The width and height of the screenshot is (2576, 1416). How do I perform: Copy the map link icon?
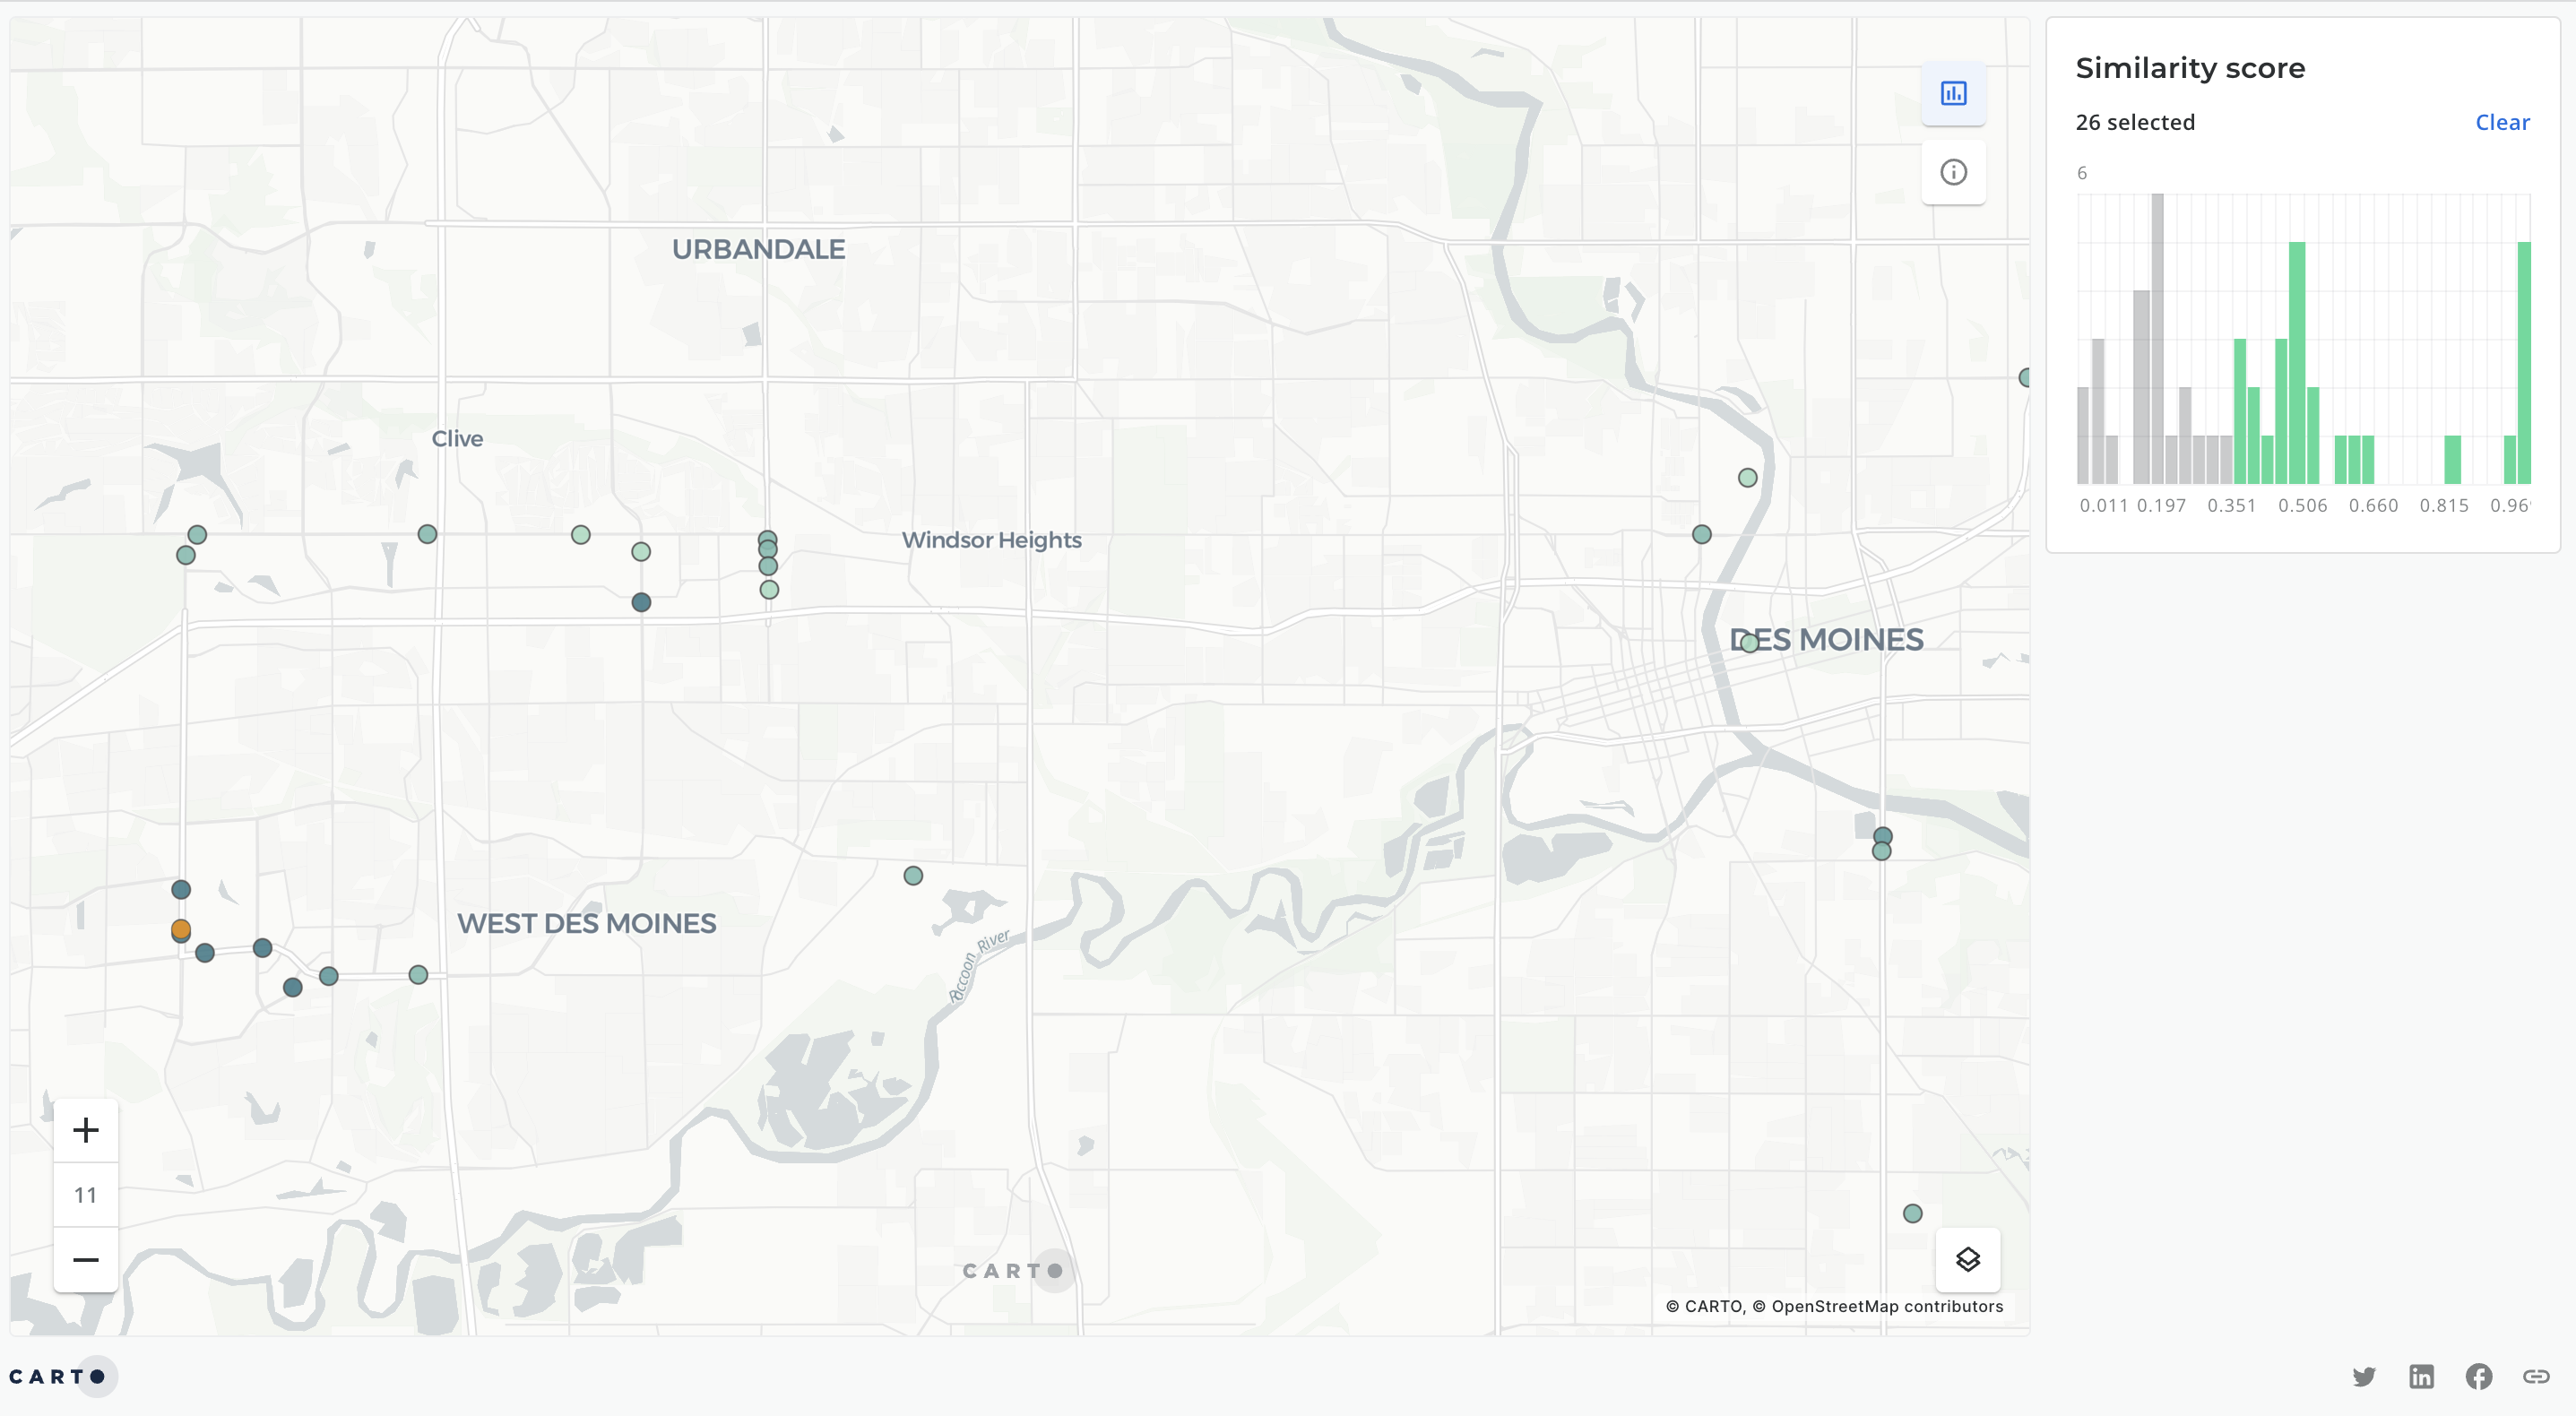2535,1377
